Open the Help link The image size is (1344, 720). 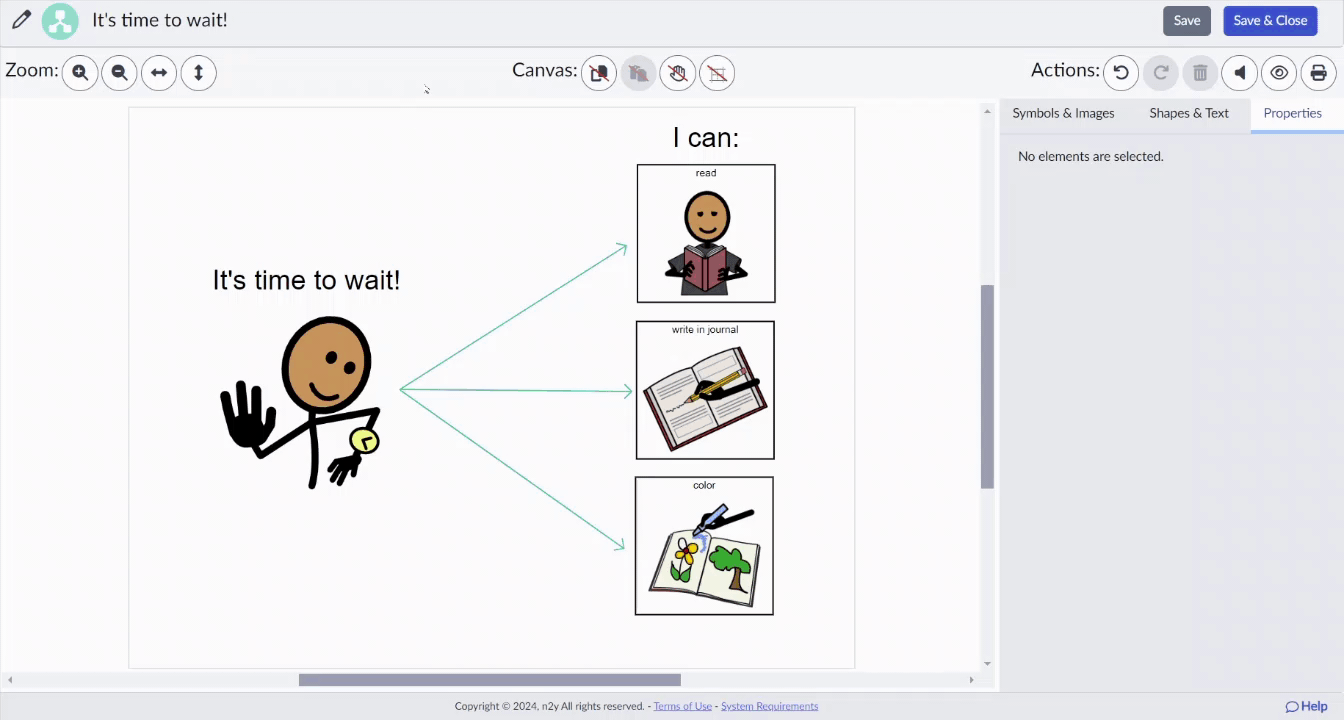pos(1307,706)
